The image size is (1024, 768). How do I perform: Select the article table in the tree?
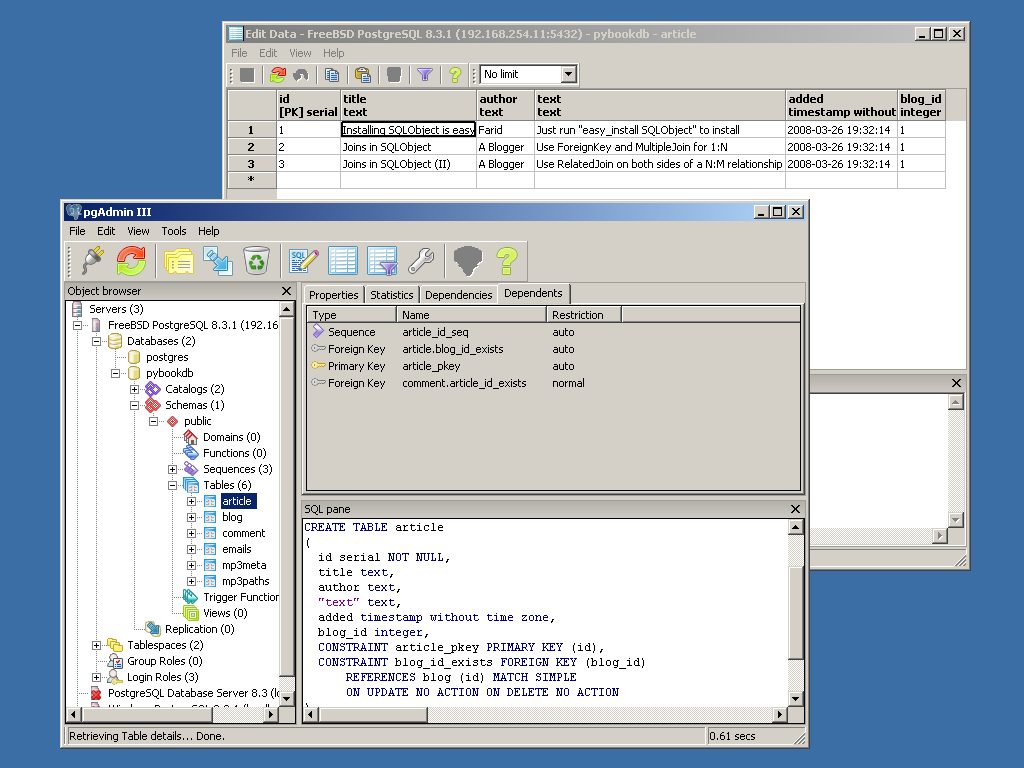[x=236, y=501]
